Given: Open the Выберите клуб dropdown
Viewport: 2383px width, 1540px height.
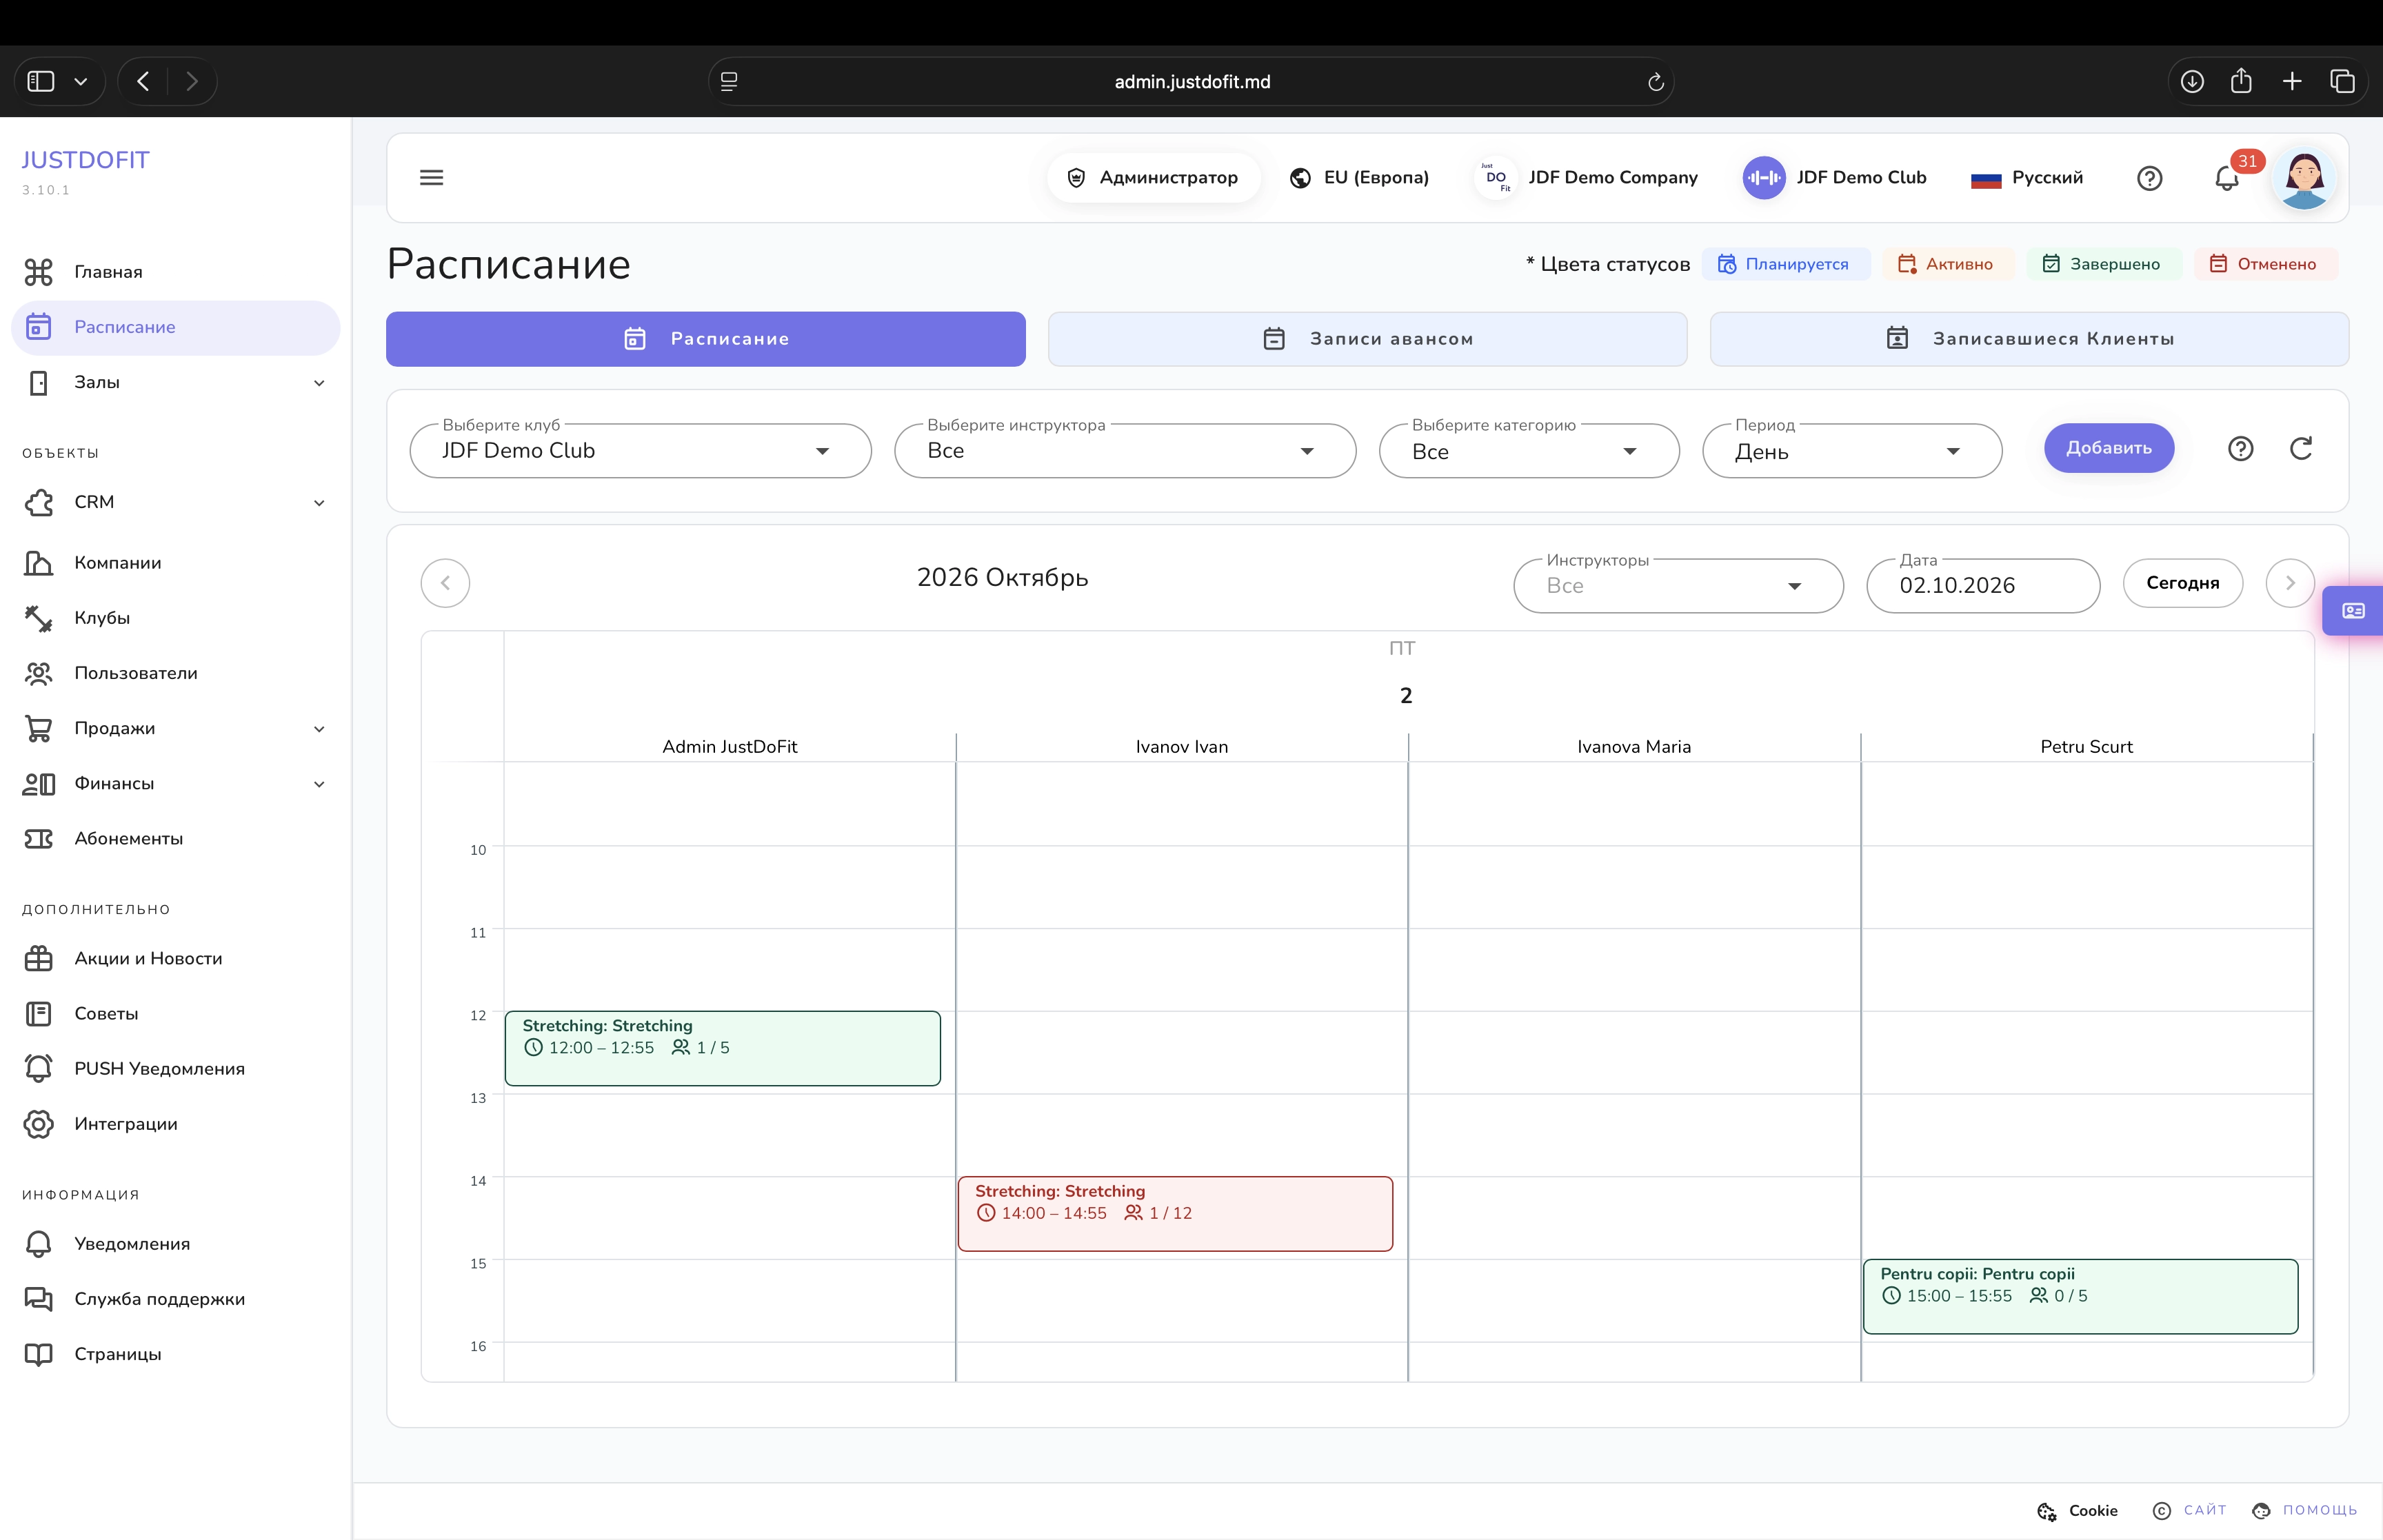Looking at the screenshot, I should 640,451.
